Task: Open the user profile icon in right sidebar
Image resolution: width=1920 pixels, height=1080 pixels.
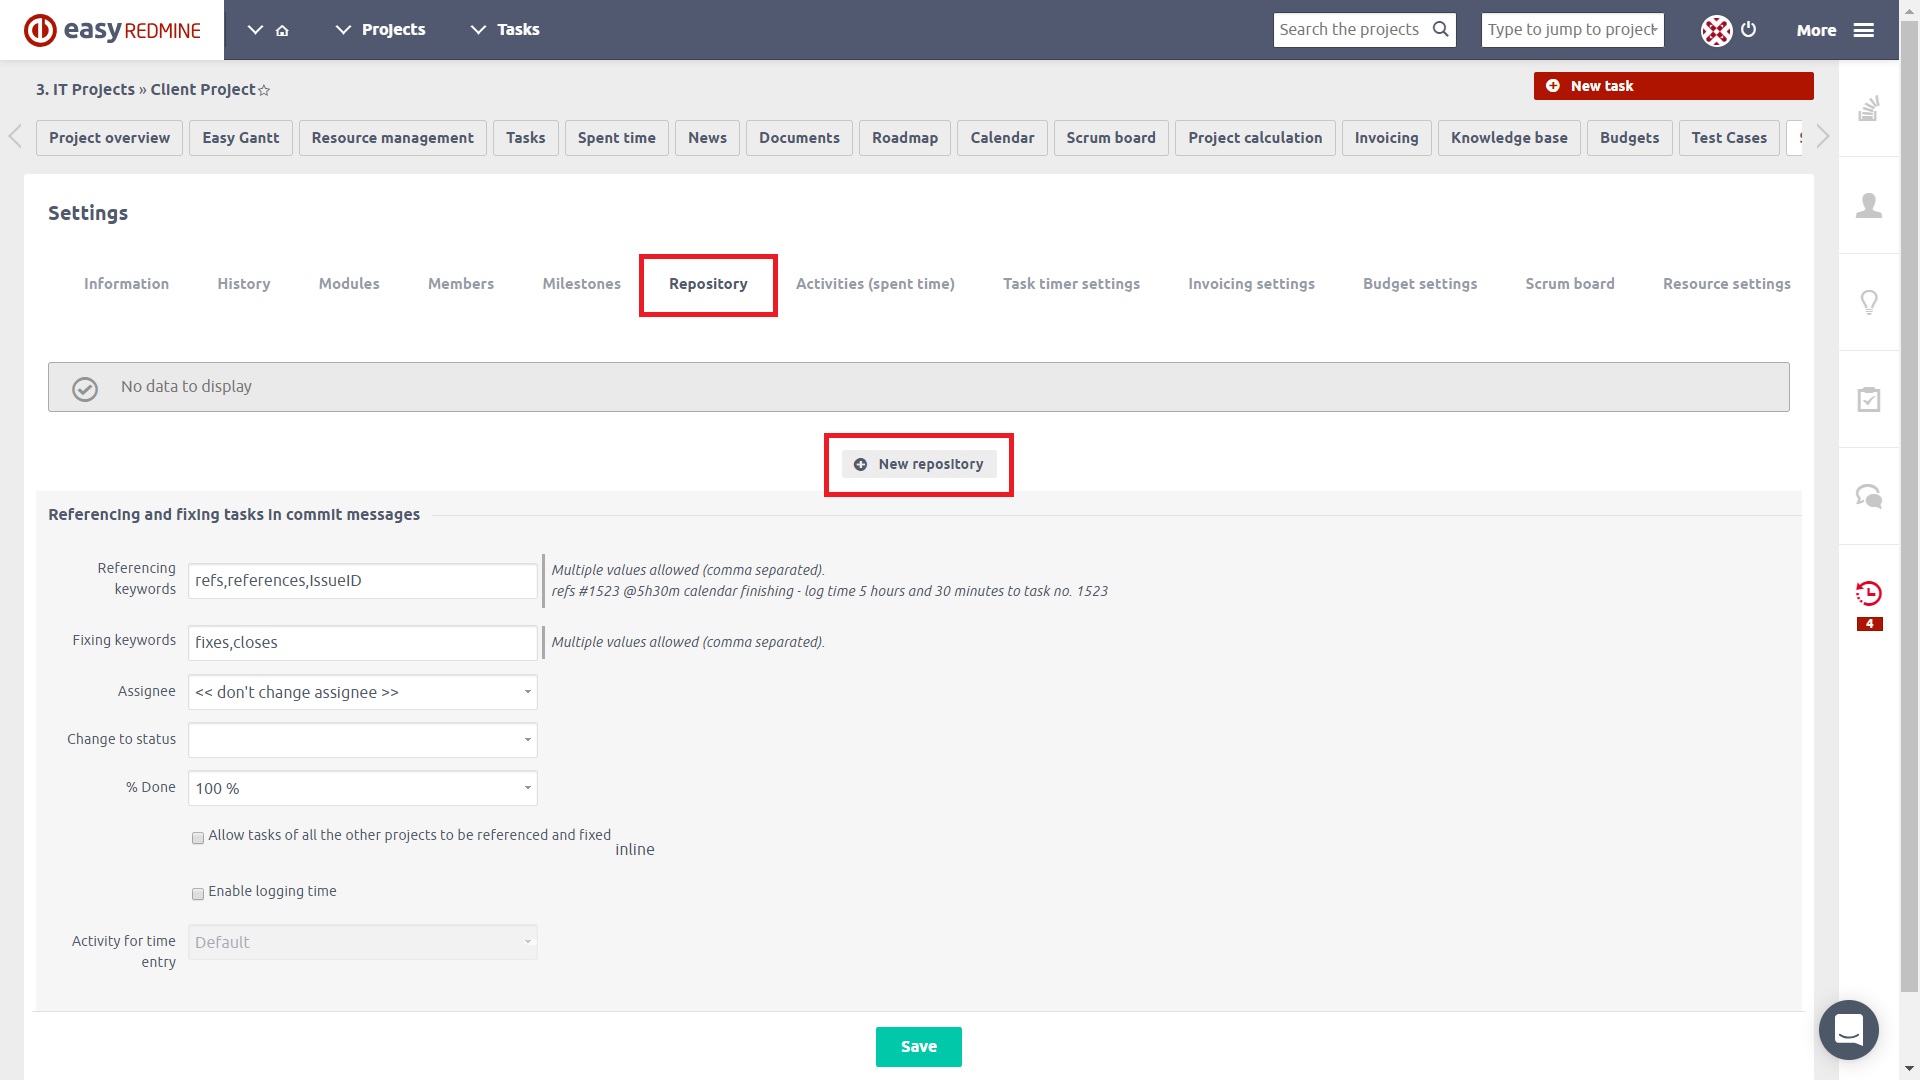Action: pyautogui.click(x=1868, y=205)
